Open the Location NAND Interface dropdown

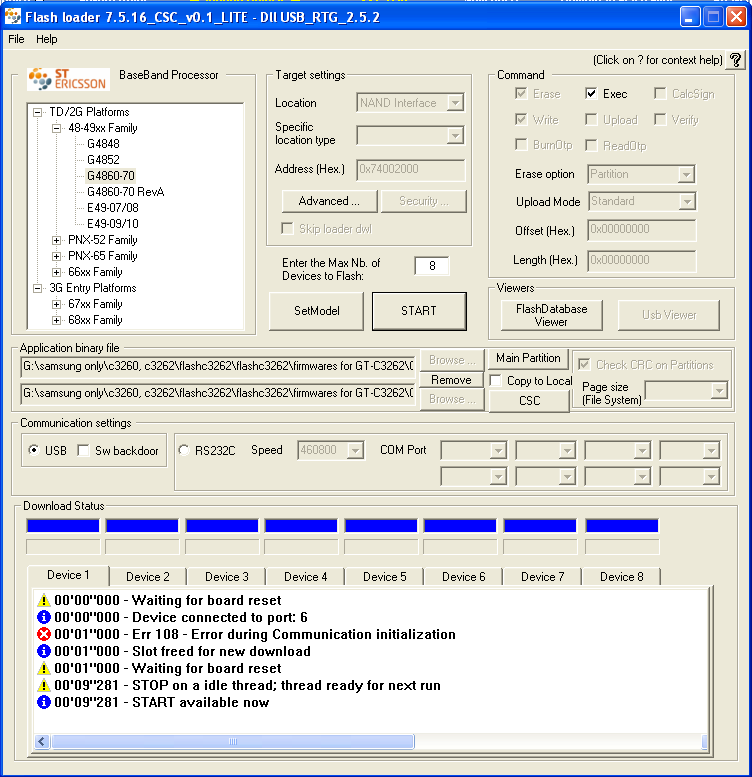[x=455, y=103]
